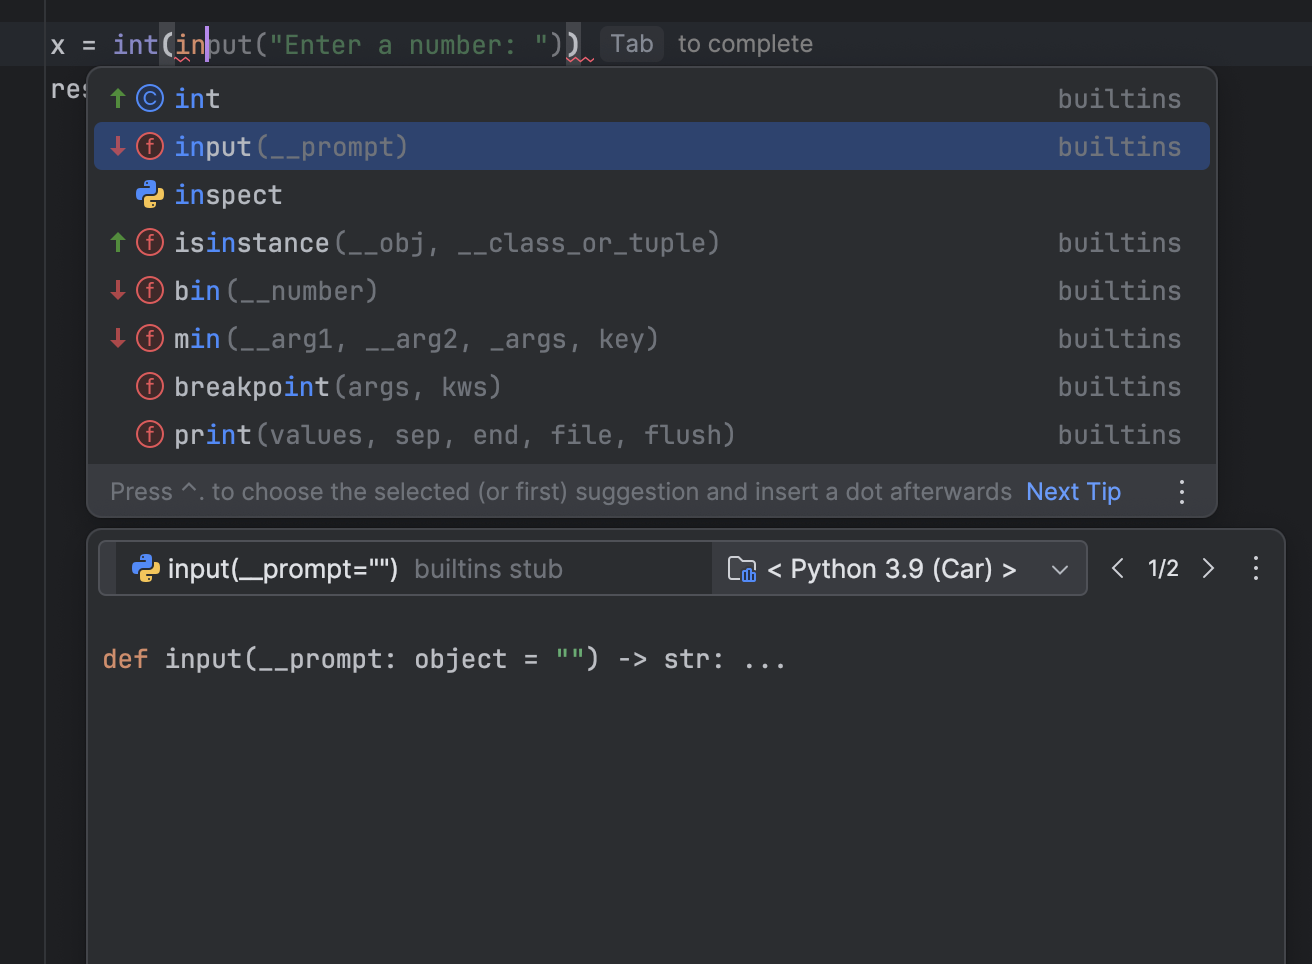
Task: Click the "Next Tip" link
Action: pyautogui.click(x=1073, y=491)
